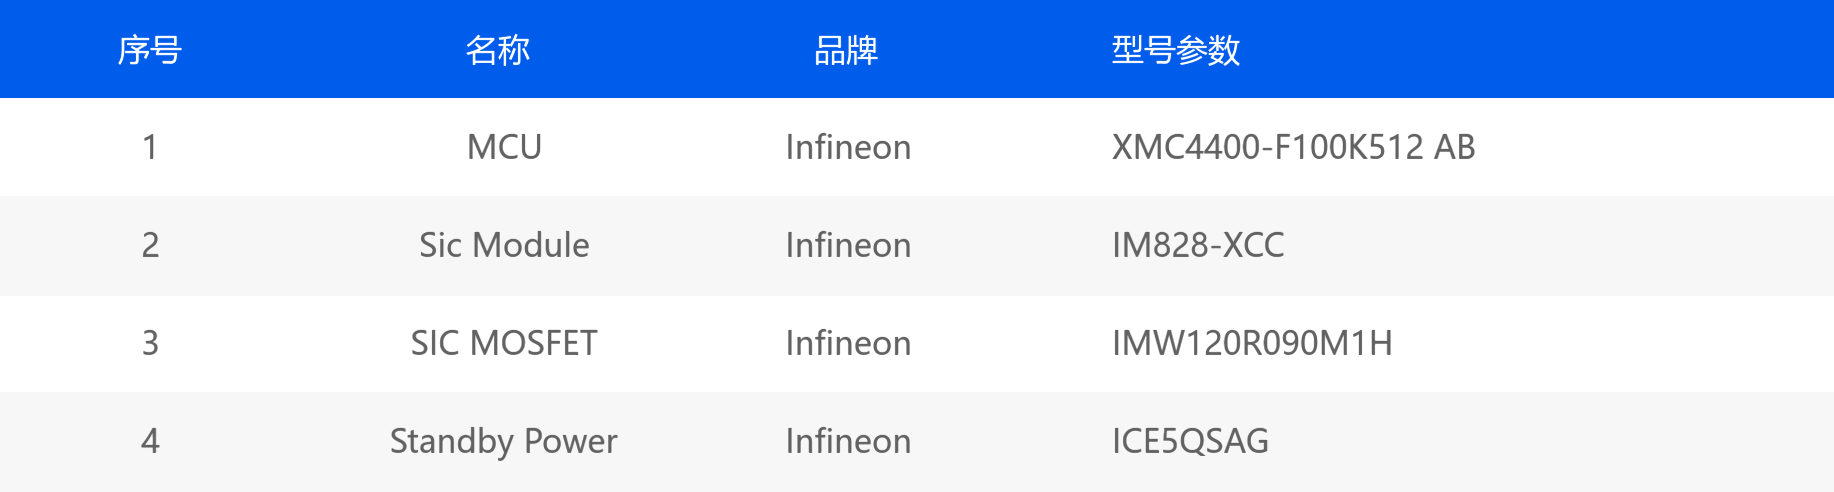Select row number 1 cell
Image resolution: width=1834 pixels, height=492 pixels.
point(150,147)
